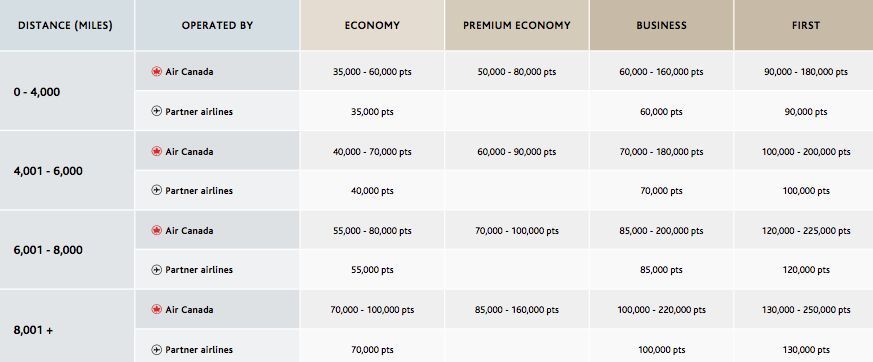The height and width of the screenshot is (362, 873).
Task: Click the 130,000 - 250,000 pts first class cell
Action: click(806, 310)
